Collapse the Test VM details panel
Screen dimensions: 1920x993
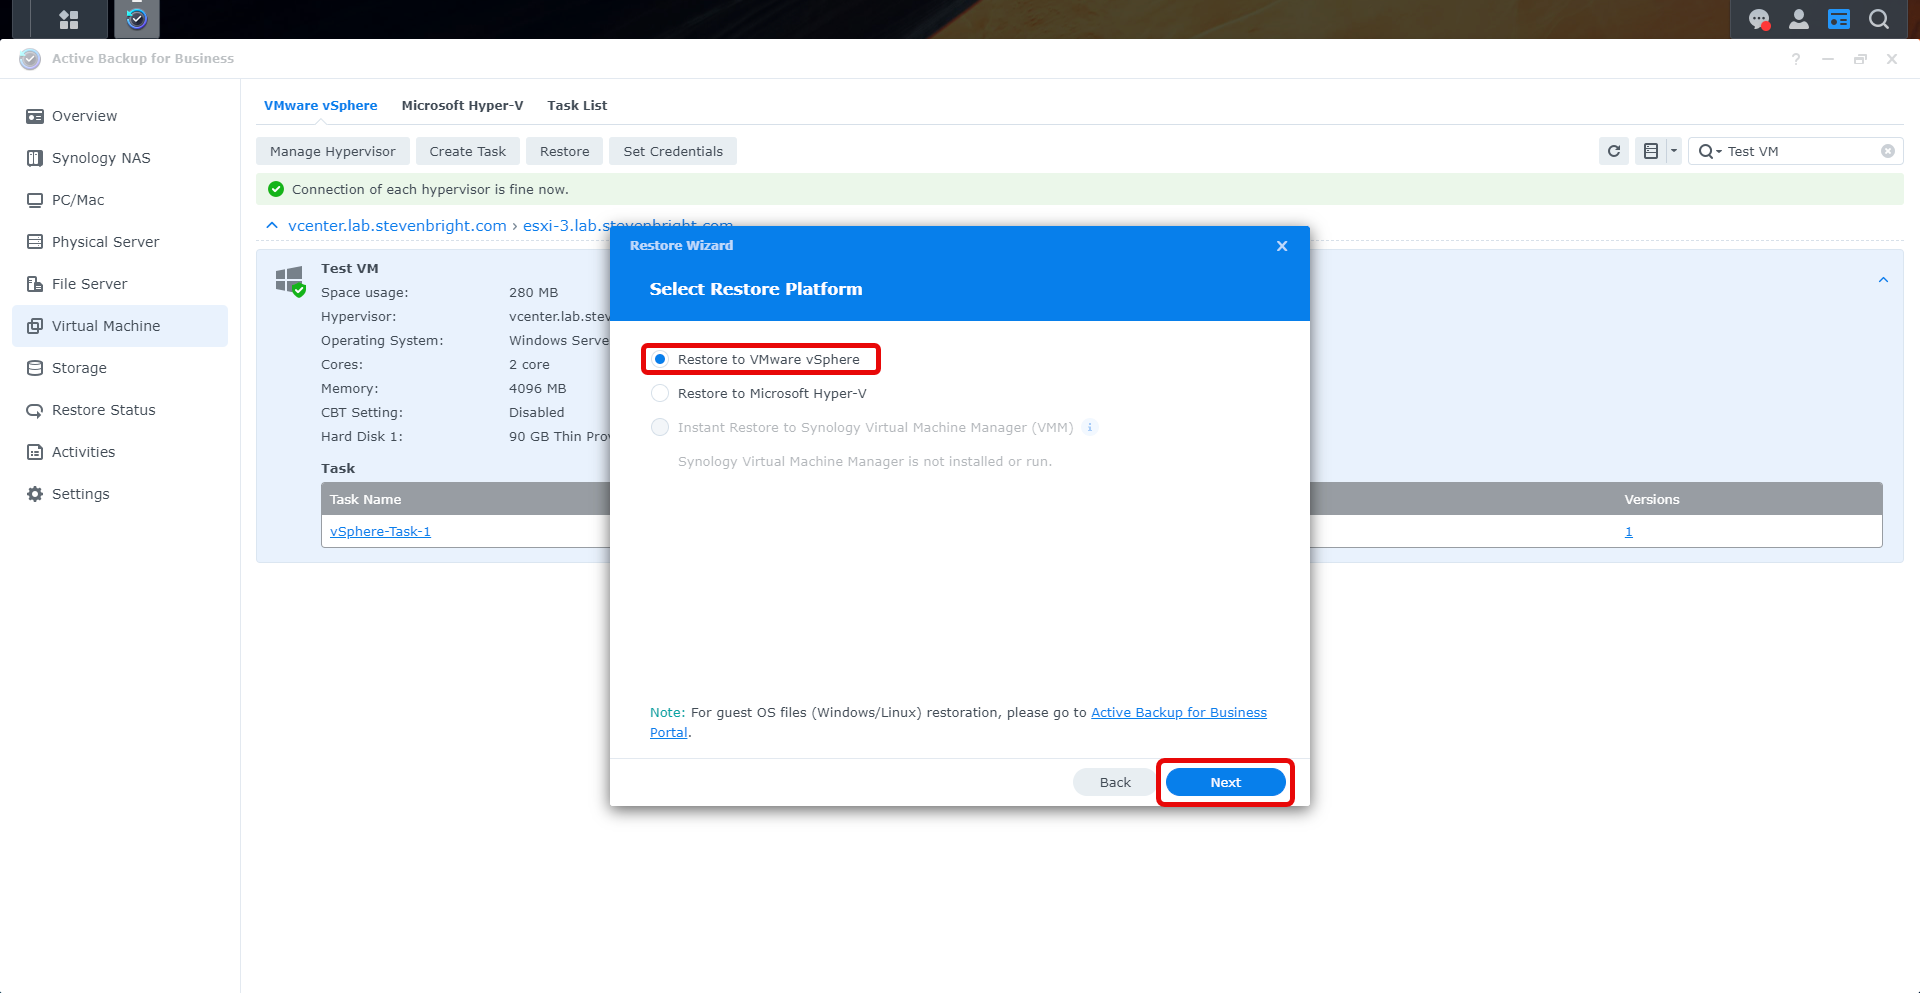tap(1882, 280)
